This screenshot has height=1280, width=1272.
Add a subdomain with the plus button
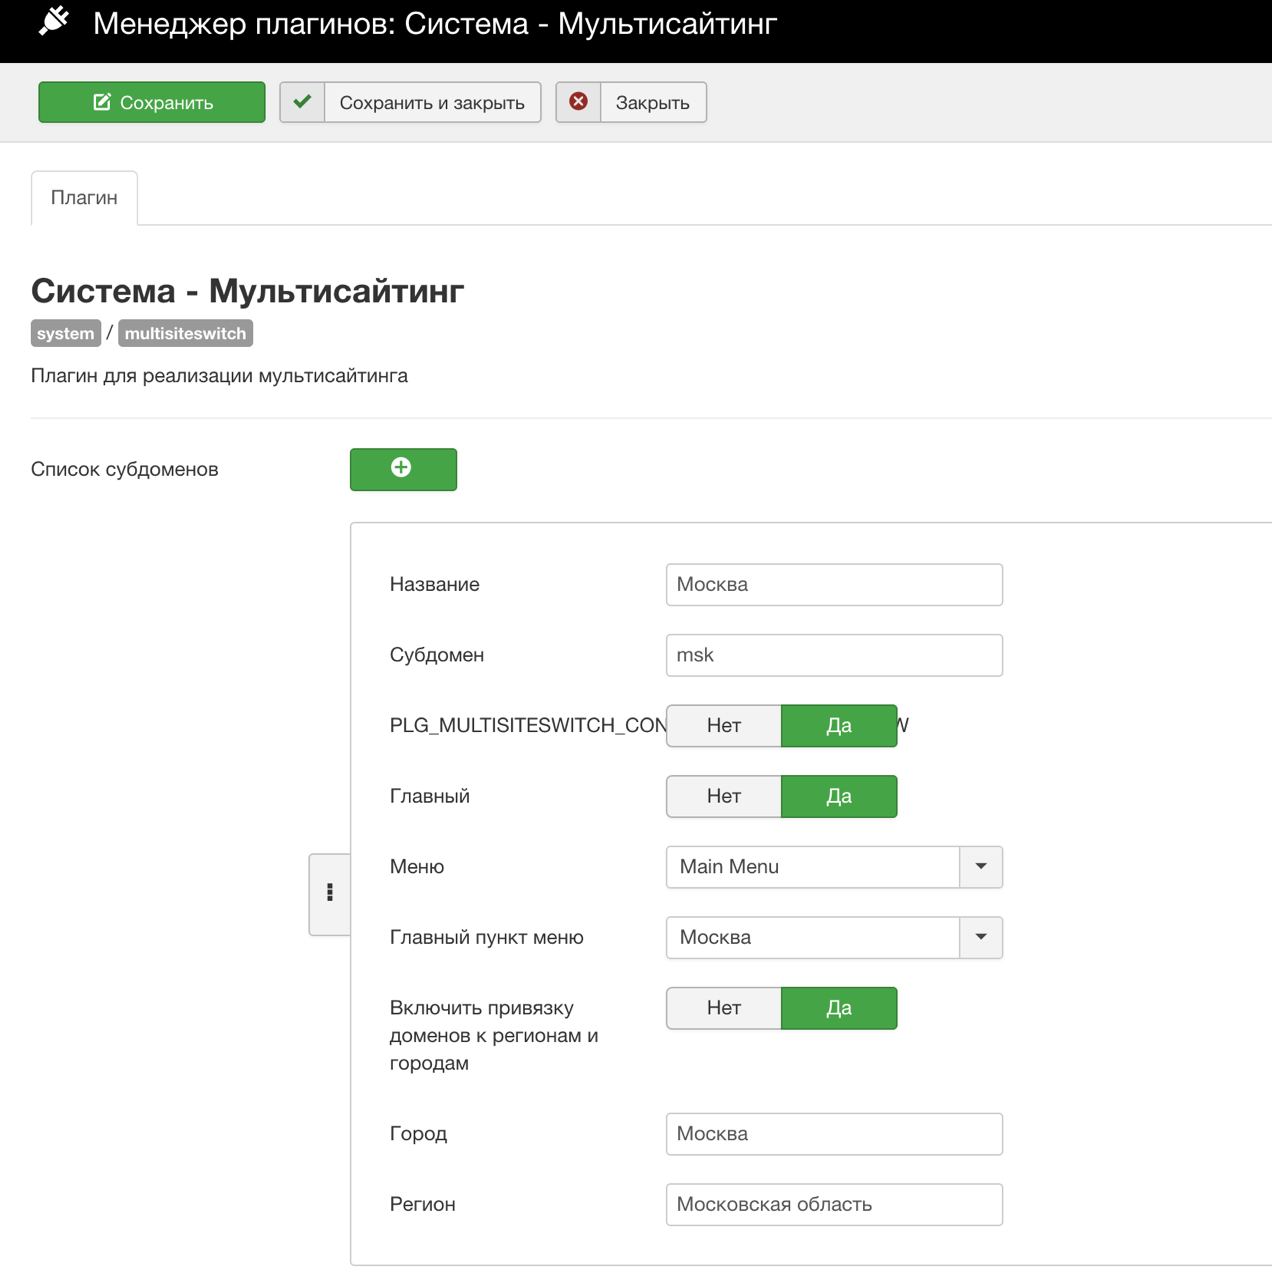[x=403, y=469]
